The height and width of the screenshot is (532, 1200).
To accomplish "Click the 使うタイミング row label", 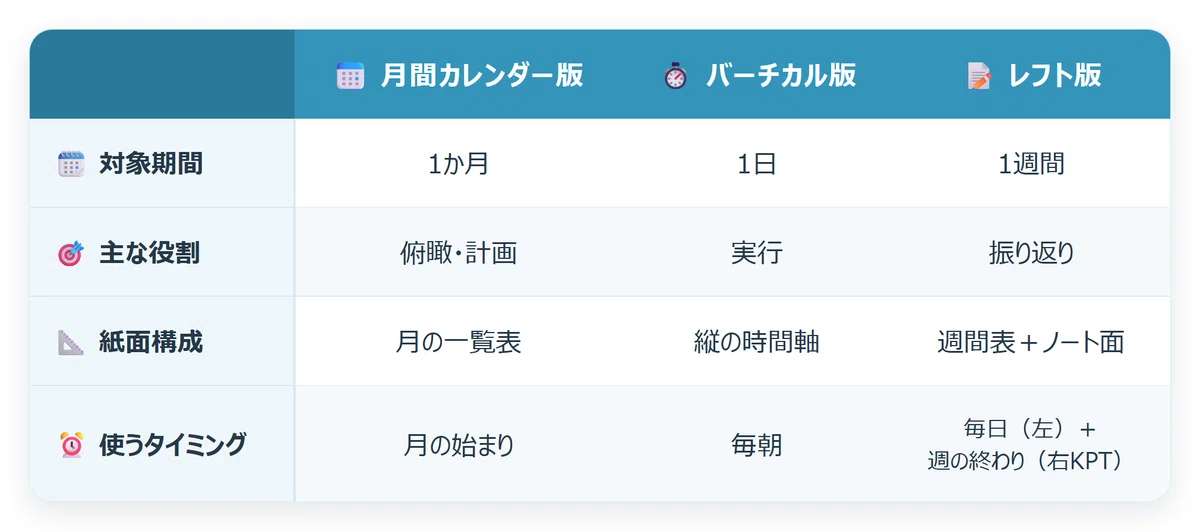I will pyautogui.click(x=172, y=445).
